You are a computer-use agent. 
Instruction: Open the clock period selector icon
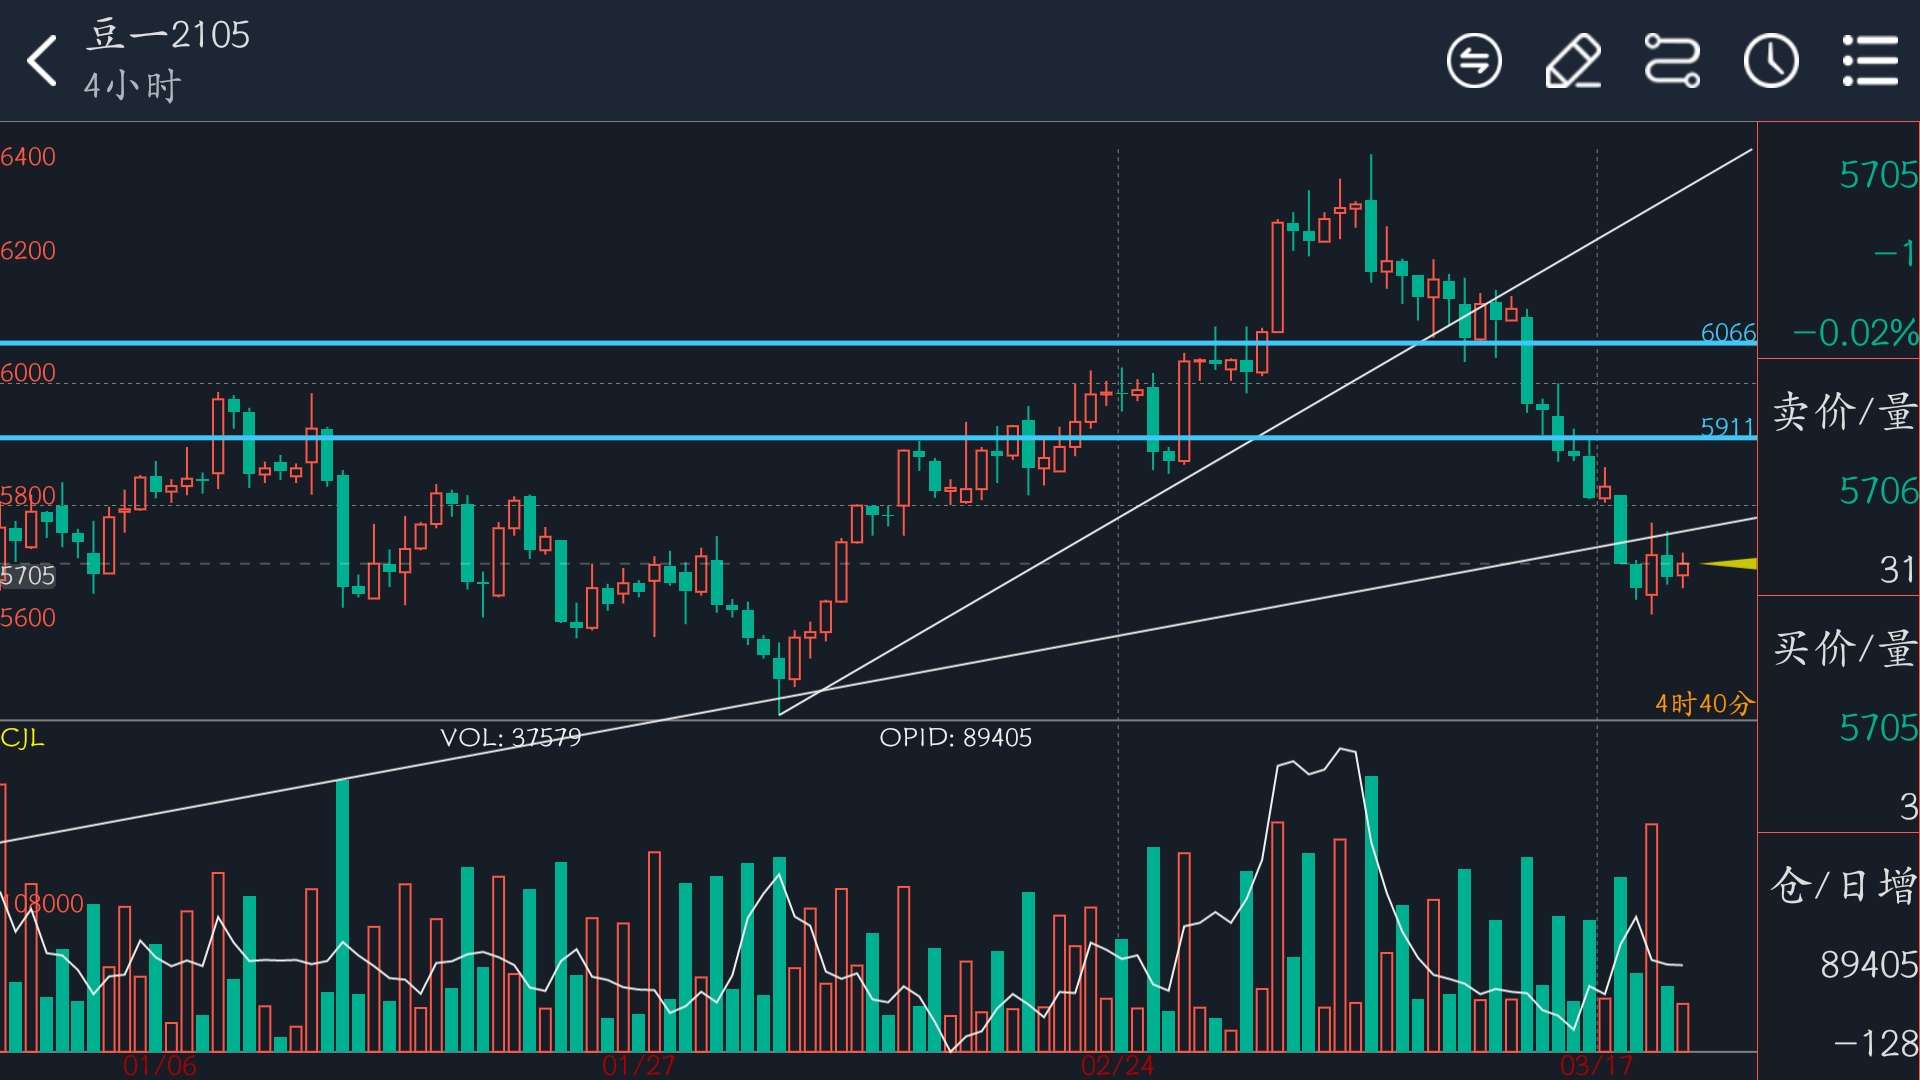click(1771, 61)
